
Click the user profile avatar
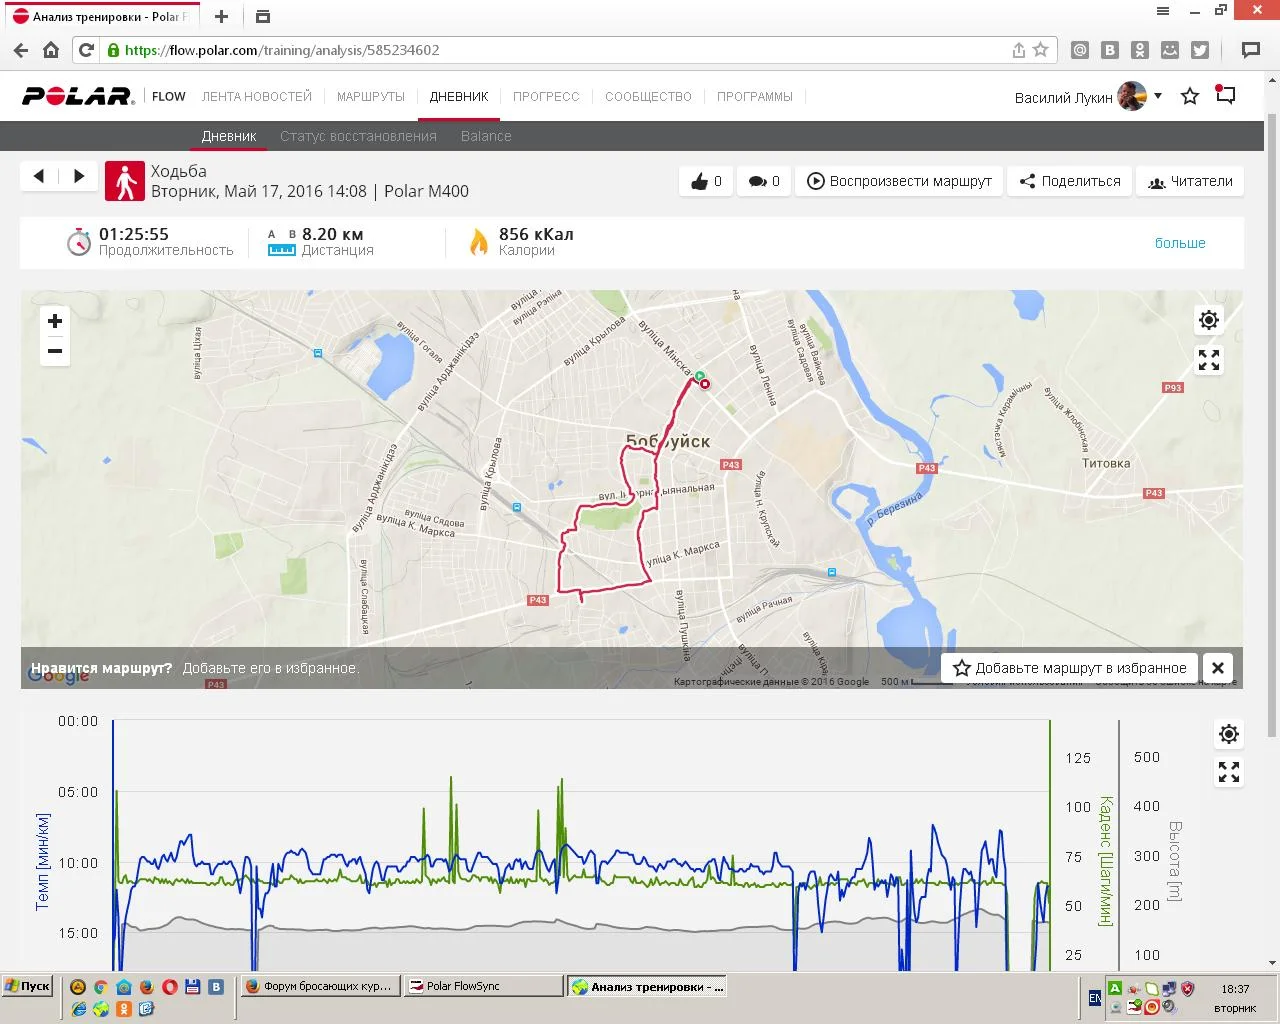1132,96
